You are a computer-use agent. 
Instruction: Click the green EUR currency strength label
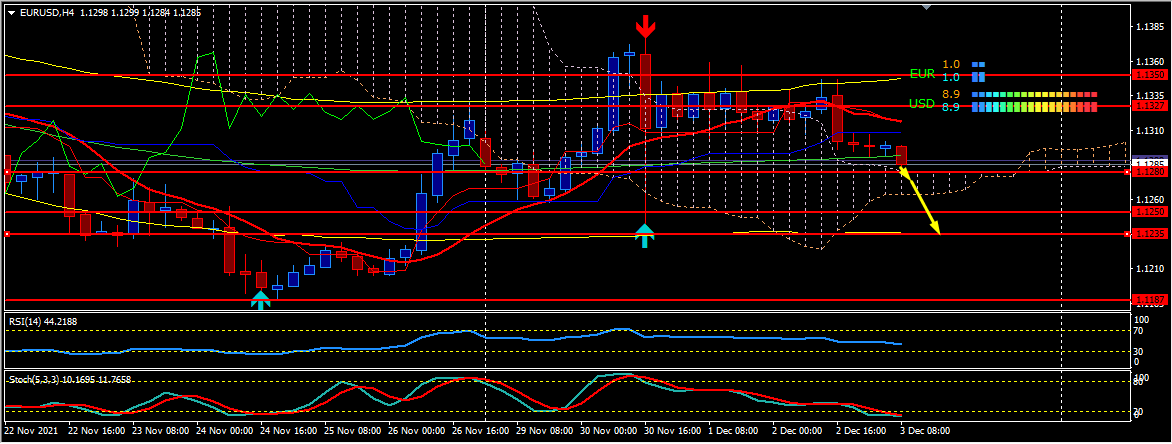point(922,74)
